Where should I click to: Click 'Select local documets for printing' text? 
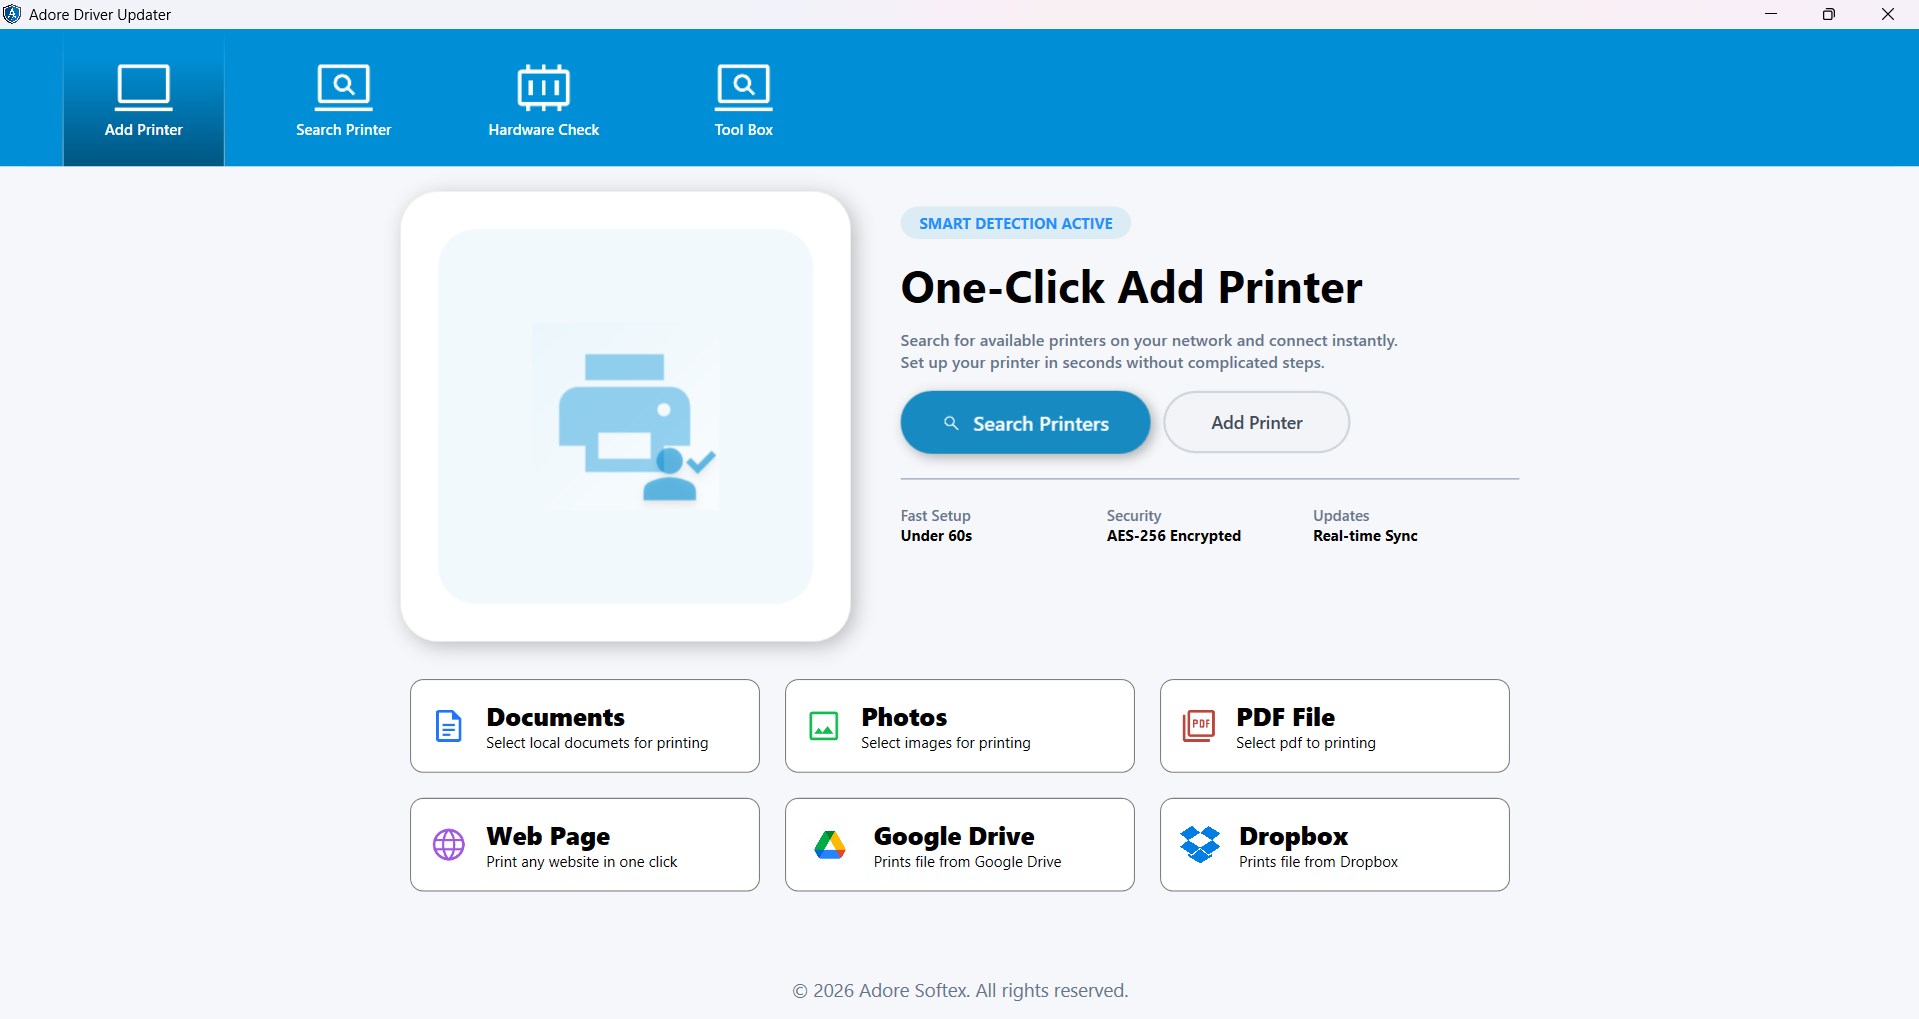coord(597,743)
